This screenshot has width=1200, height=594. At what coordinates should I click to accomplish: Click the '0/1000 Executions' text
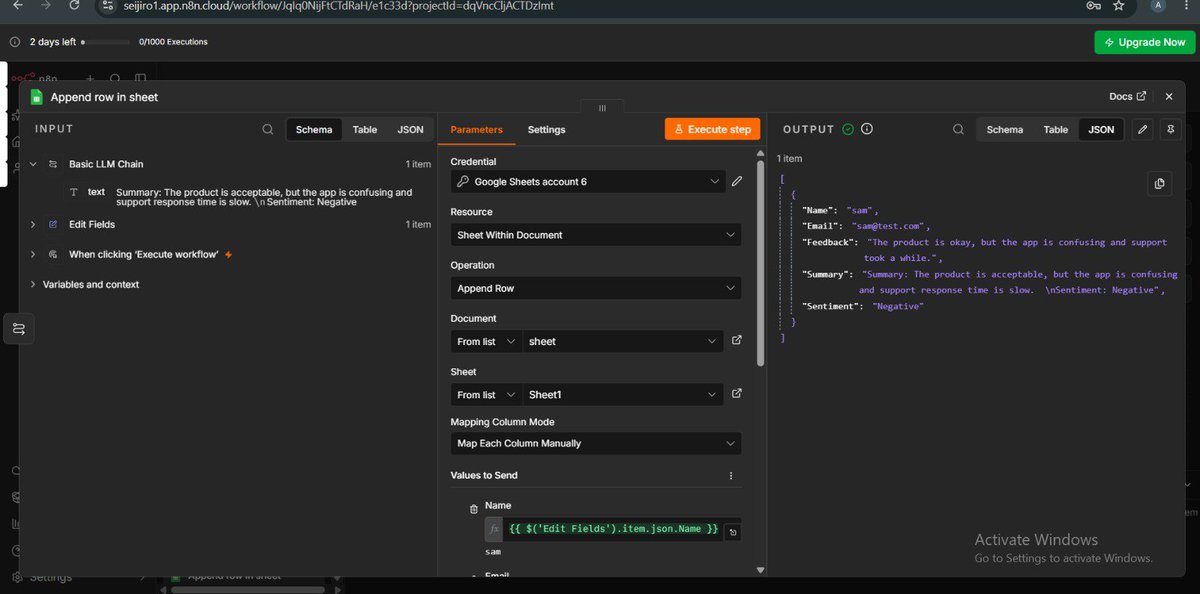[x=173, y=42]
